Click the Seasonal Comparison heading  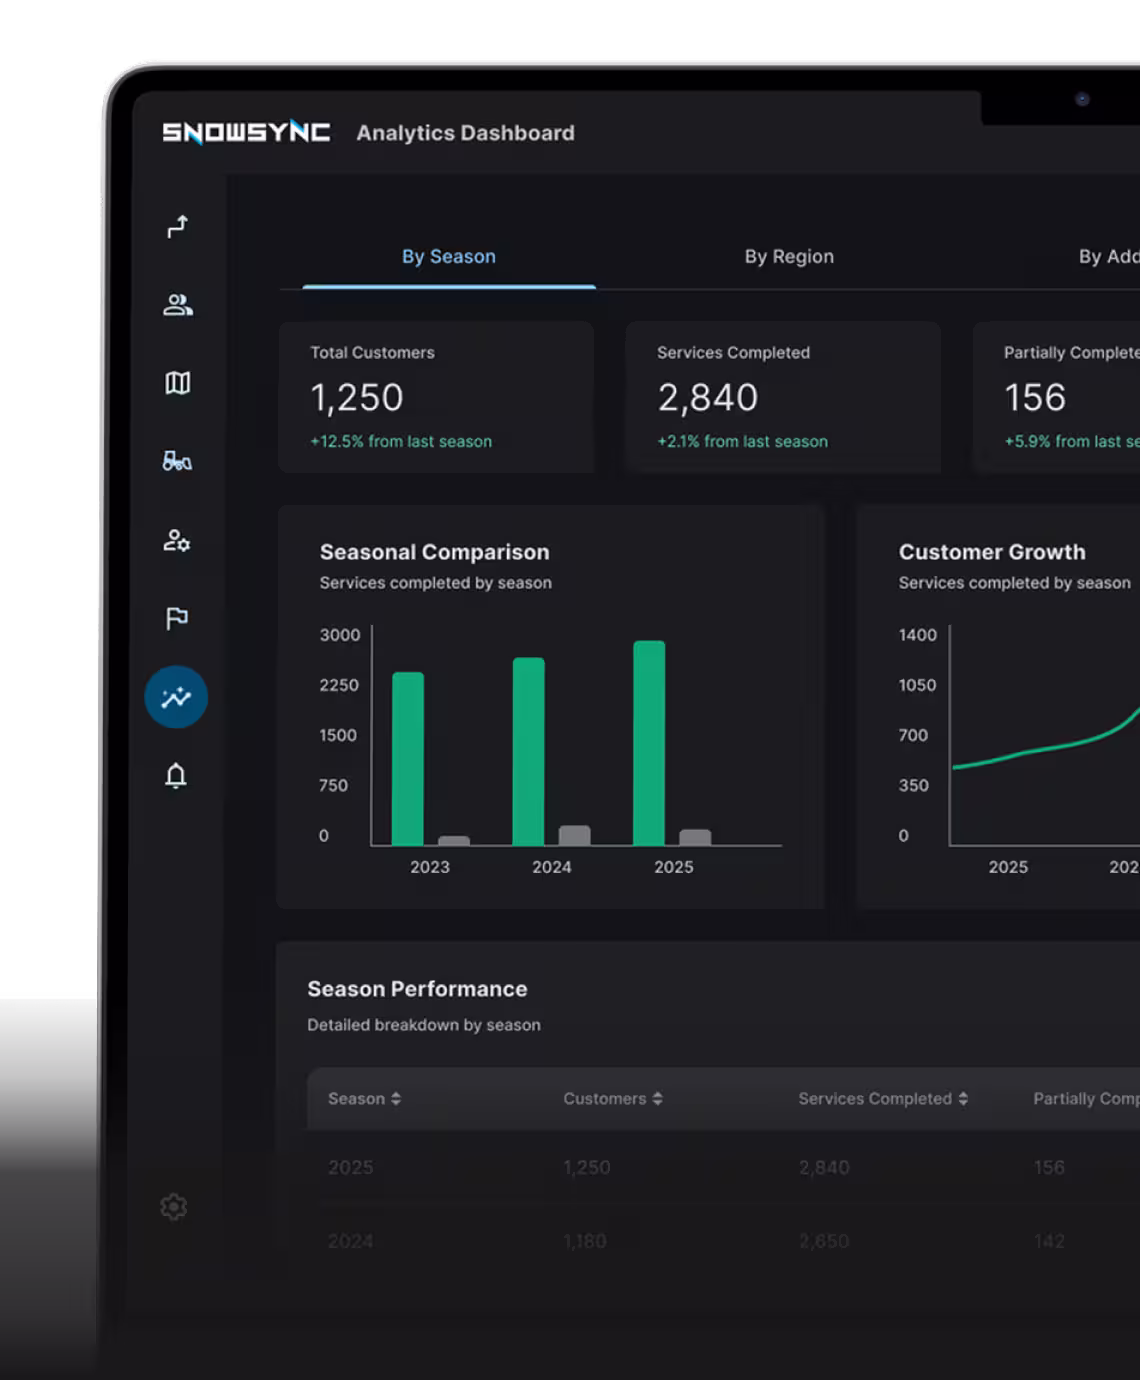click(x=435, y=552)
